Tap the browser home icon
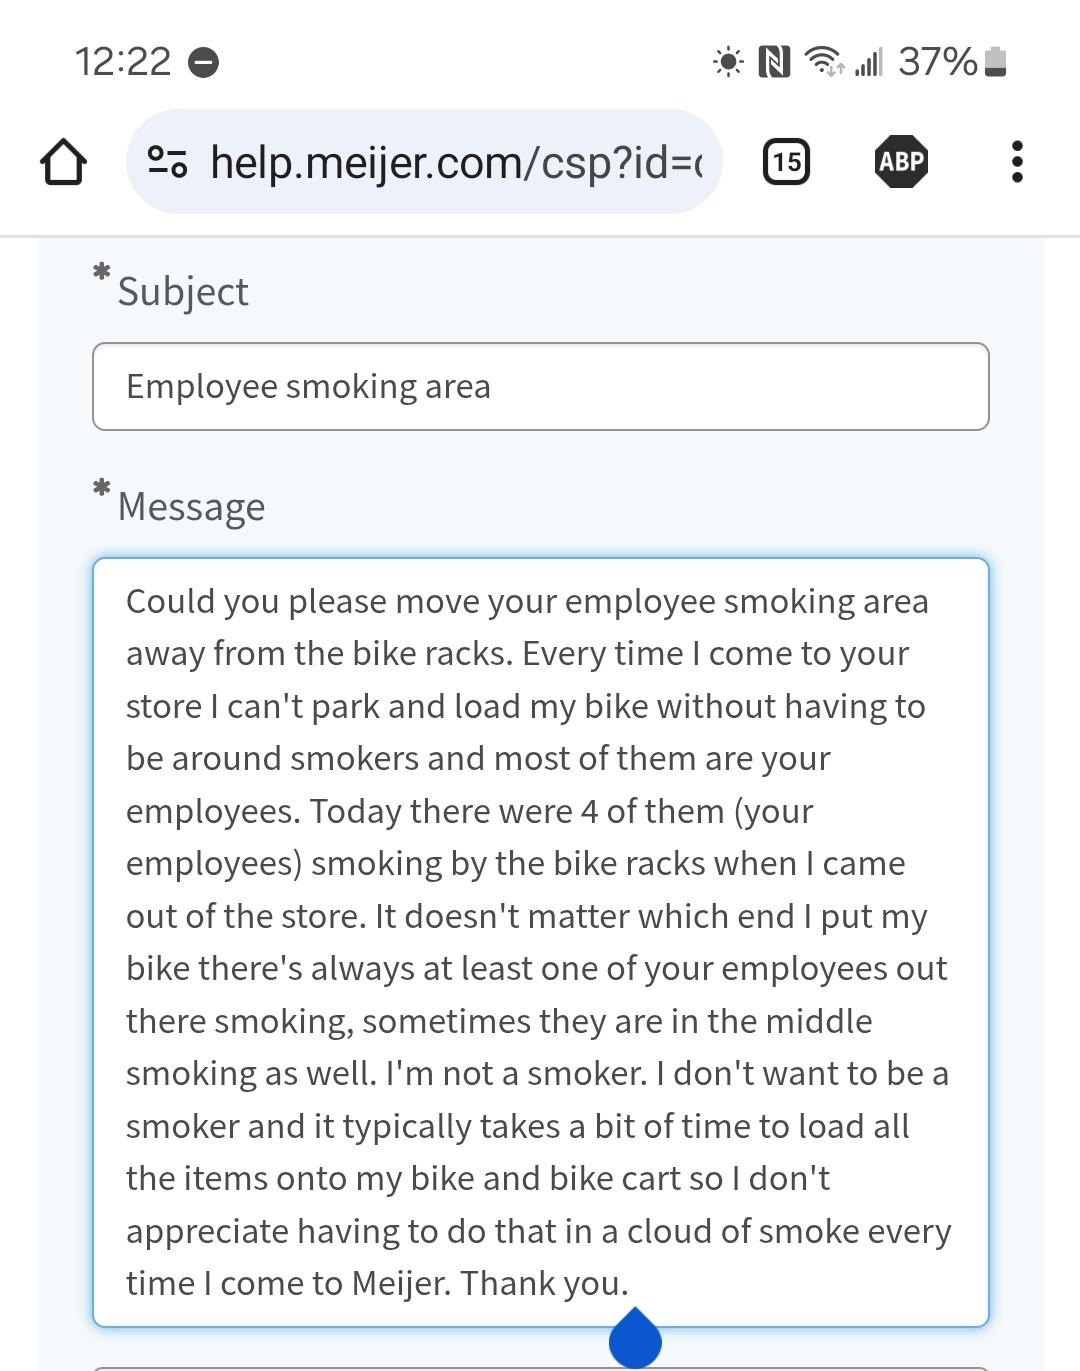This screenshot has width=1080, height=1371. [63, 162]
